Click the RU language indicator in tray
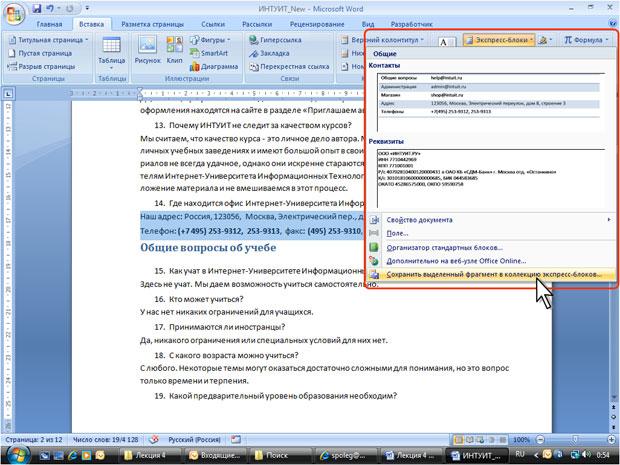This screenshot has width=620, height=465. point(520,454)
